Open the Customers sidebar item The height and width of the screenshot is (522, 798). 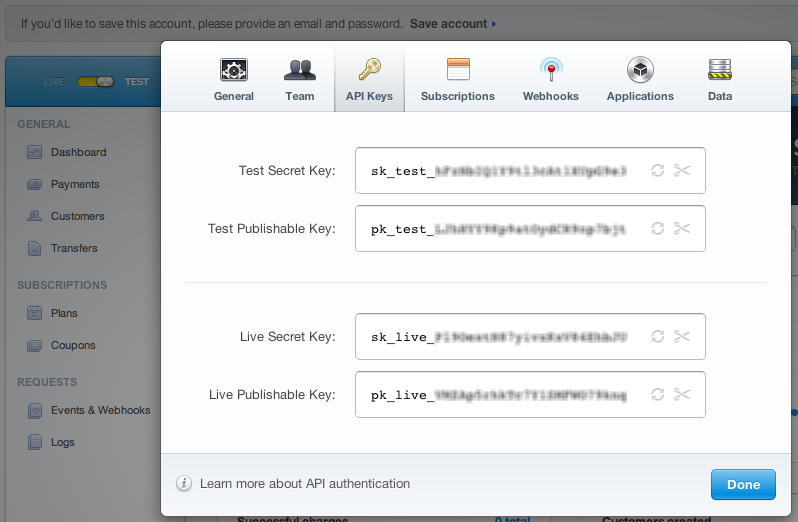coord(77,216)
